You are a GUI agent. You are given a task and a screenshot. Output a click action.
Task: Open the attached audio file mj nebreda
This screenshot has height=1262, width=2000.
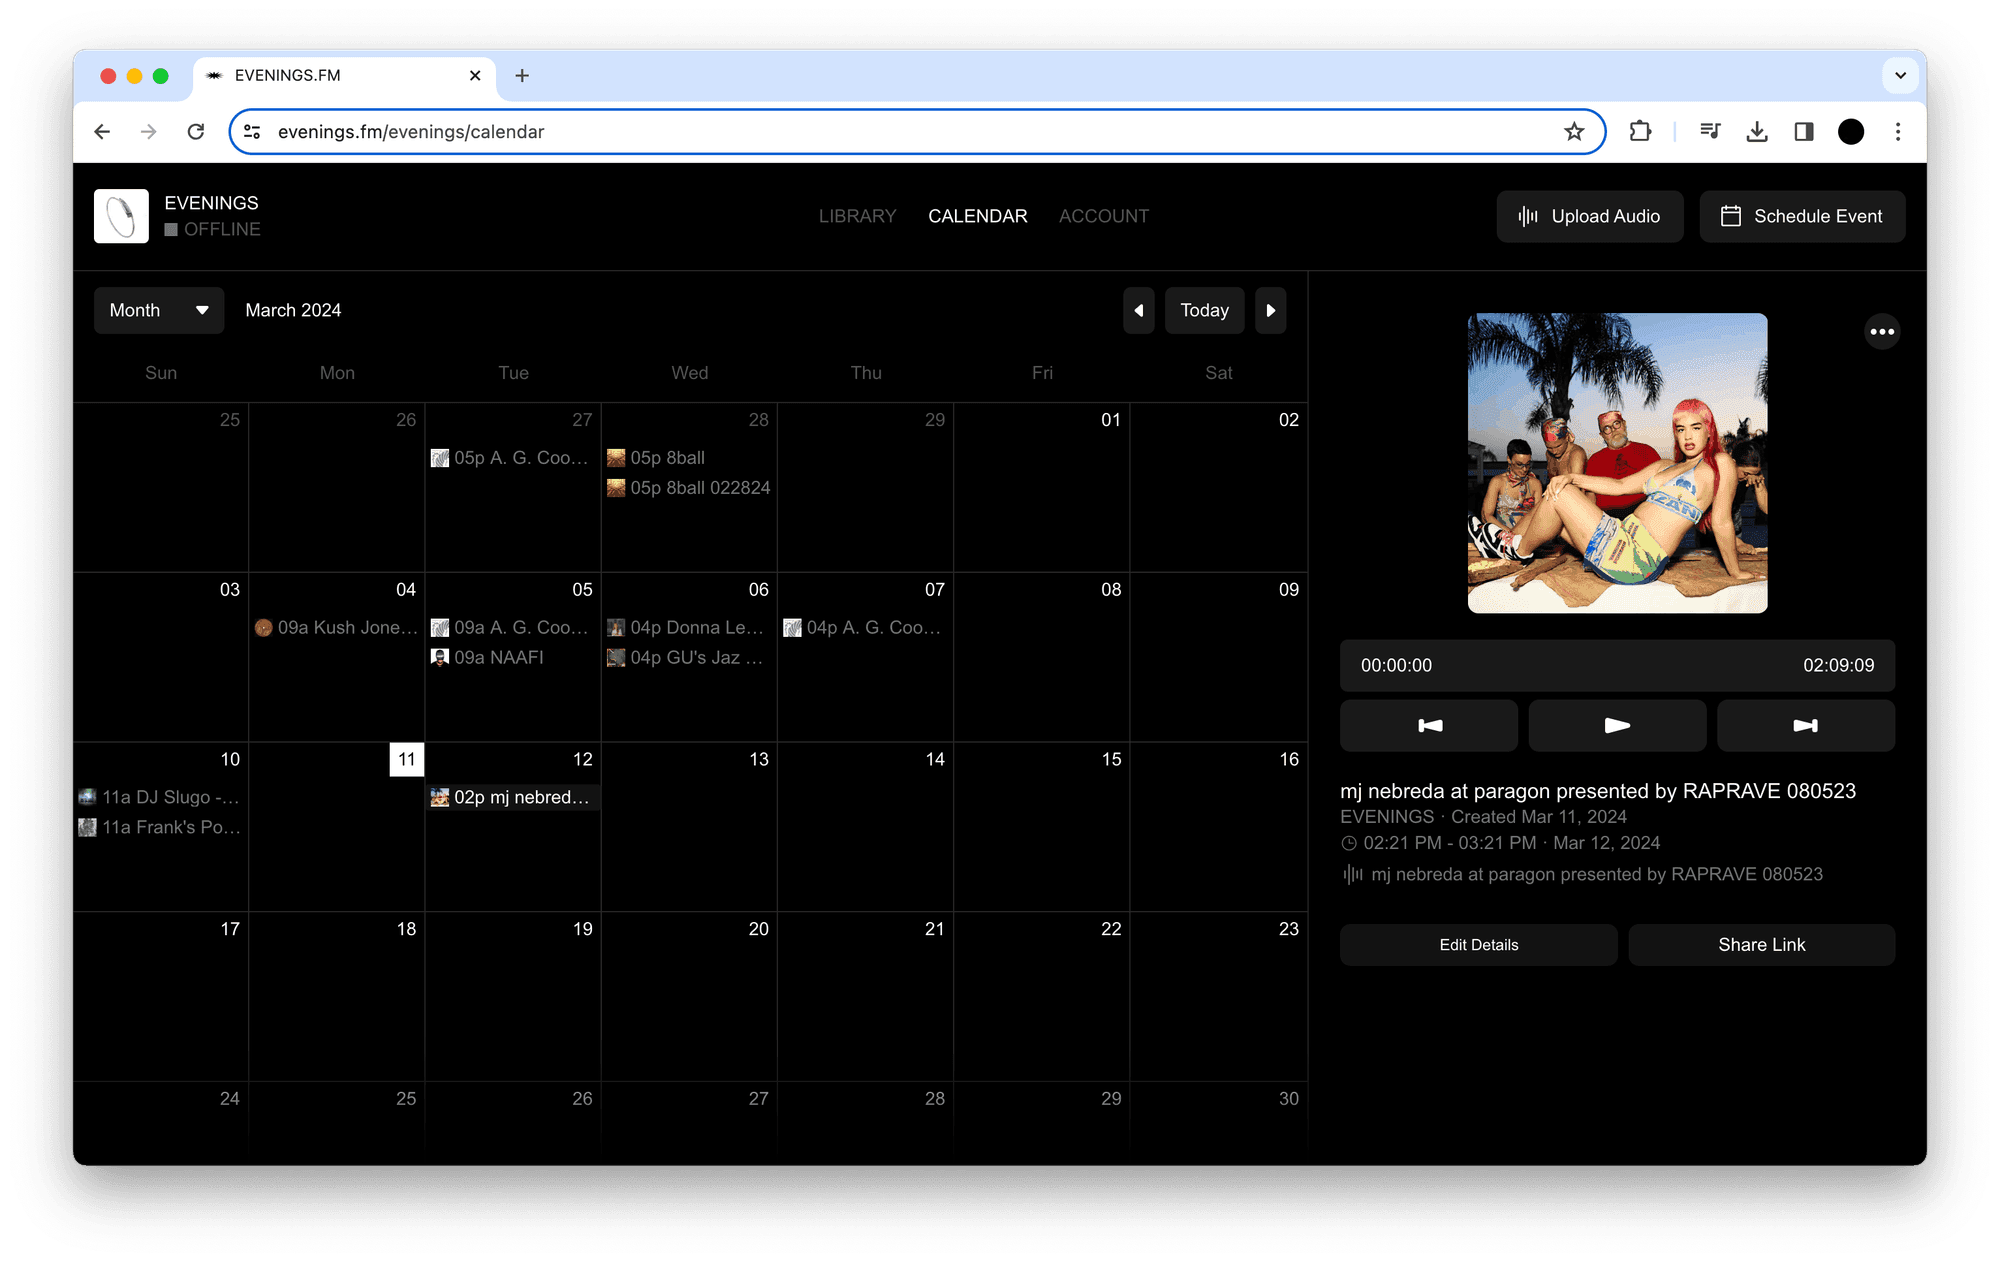pos(1583,874)
